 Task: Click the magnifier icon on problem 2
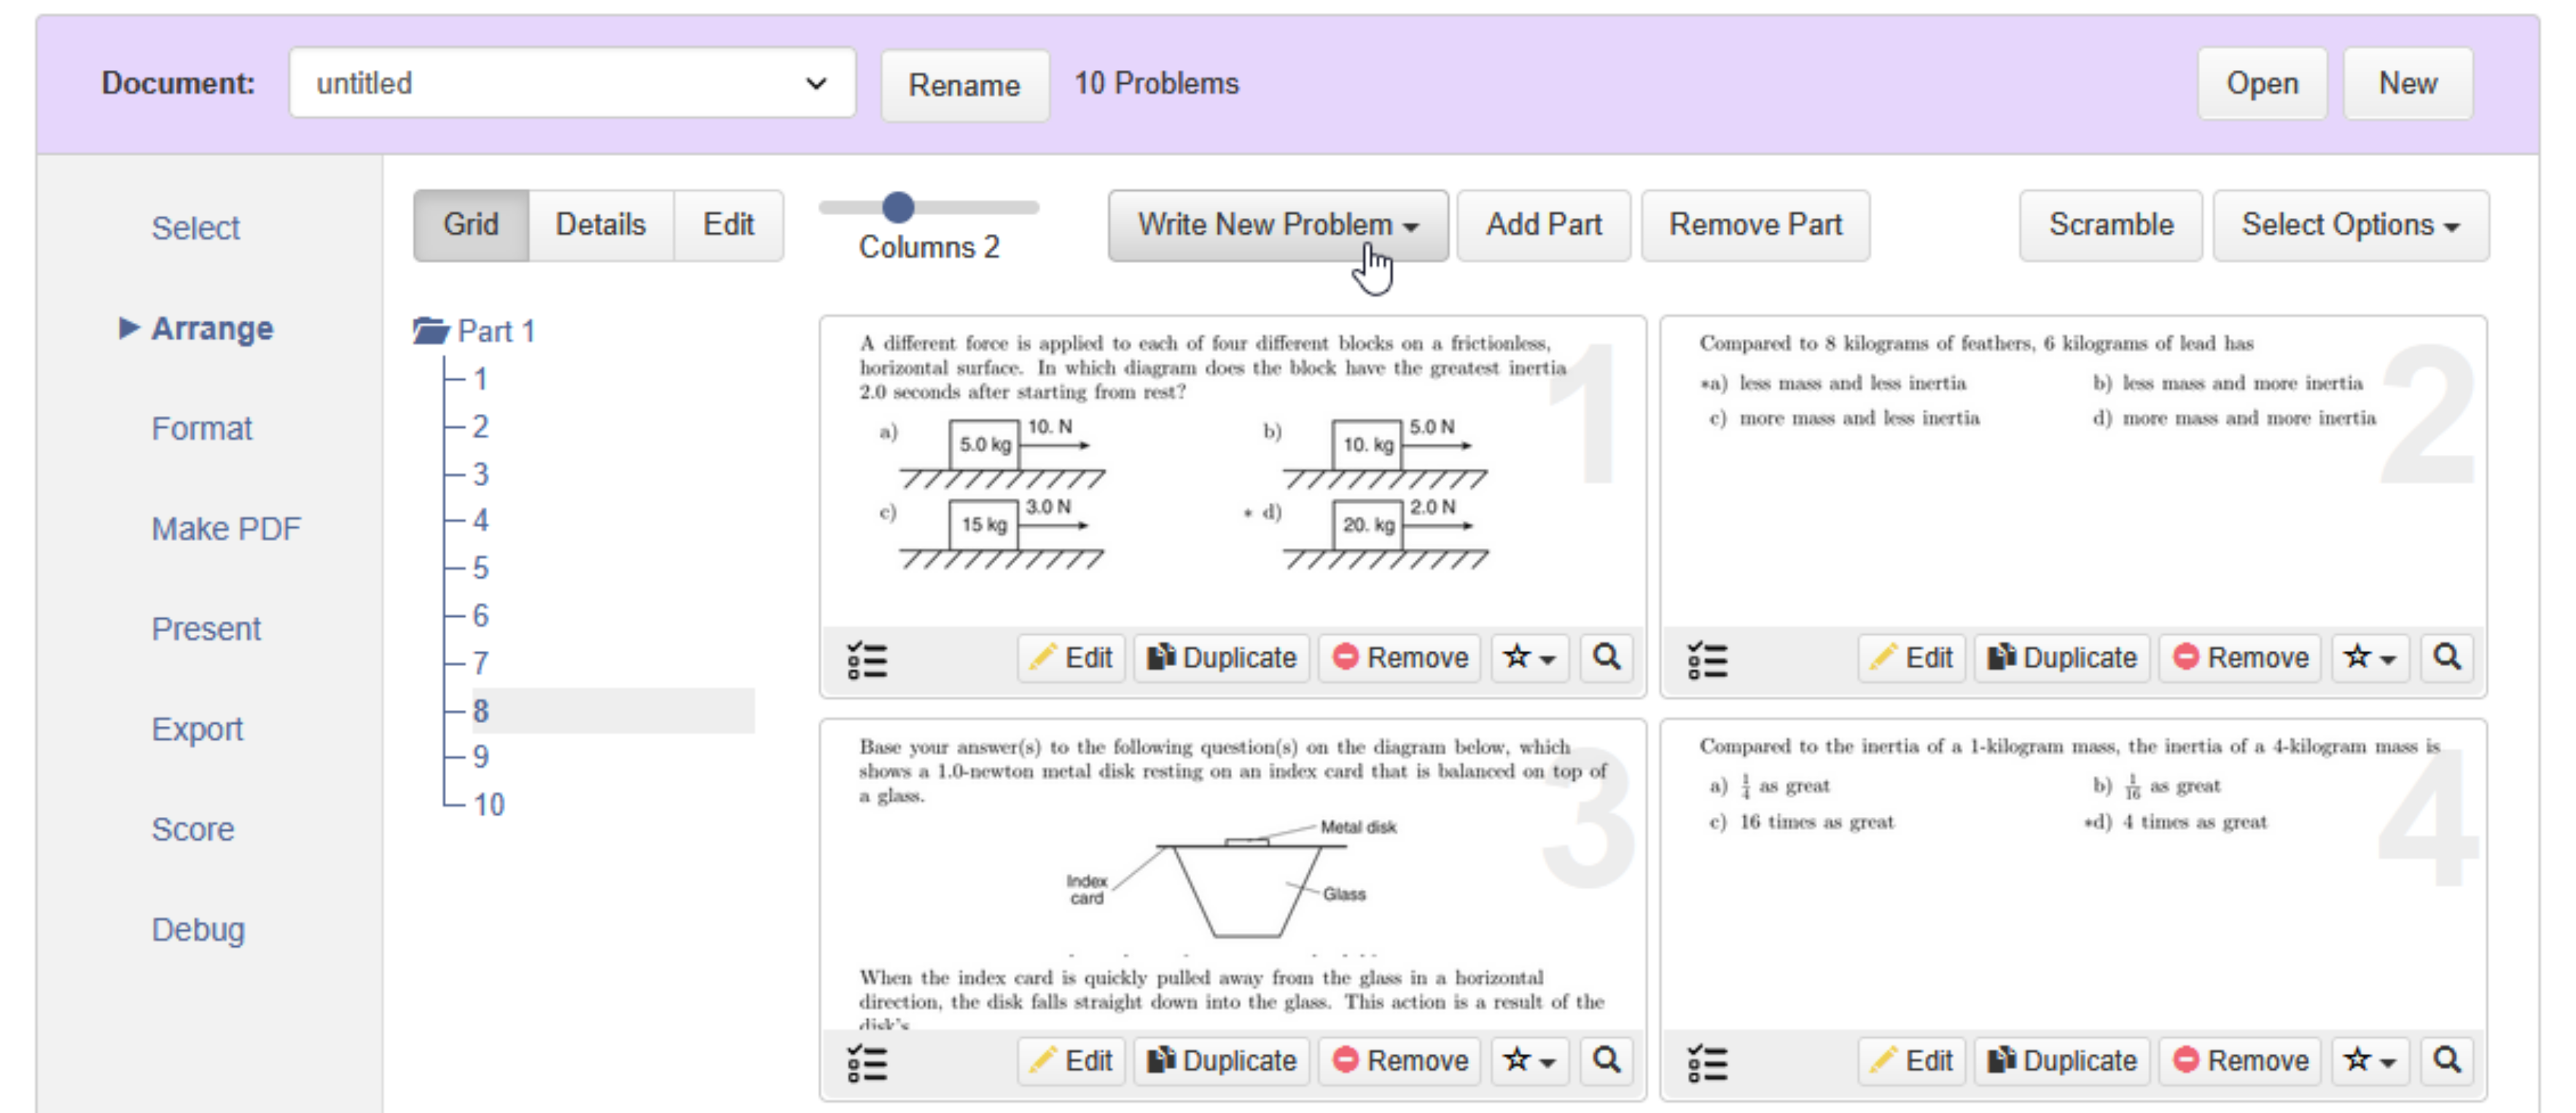pyautogui.click(x=2446, y=658)
